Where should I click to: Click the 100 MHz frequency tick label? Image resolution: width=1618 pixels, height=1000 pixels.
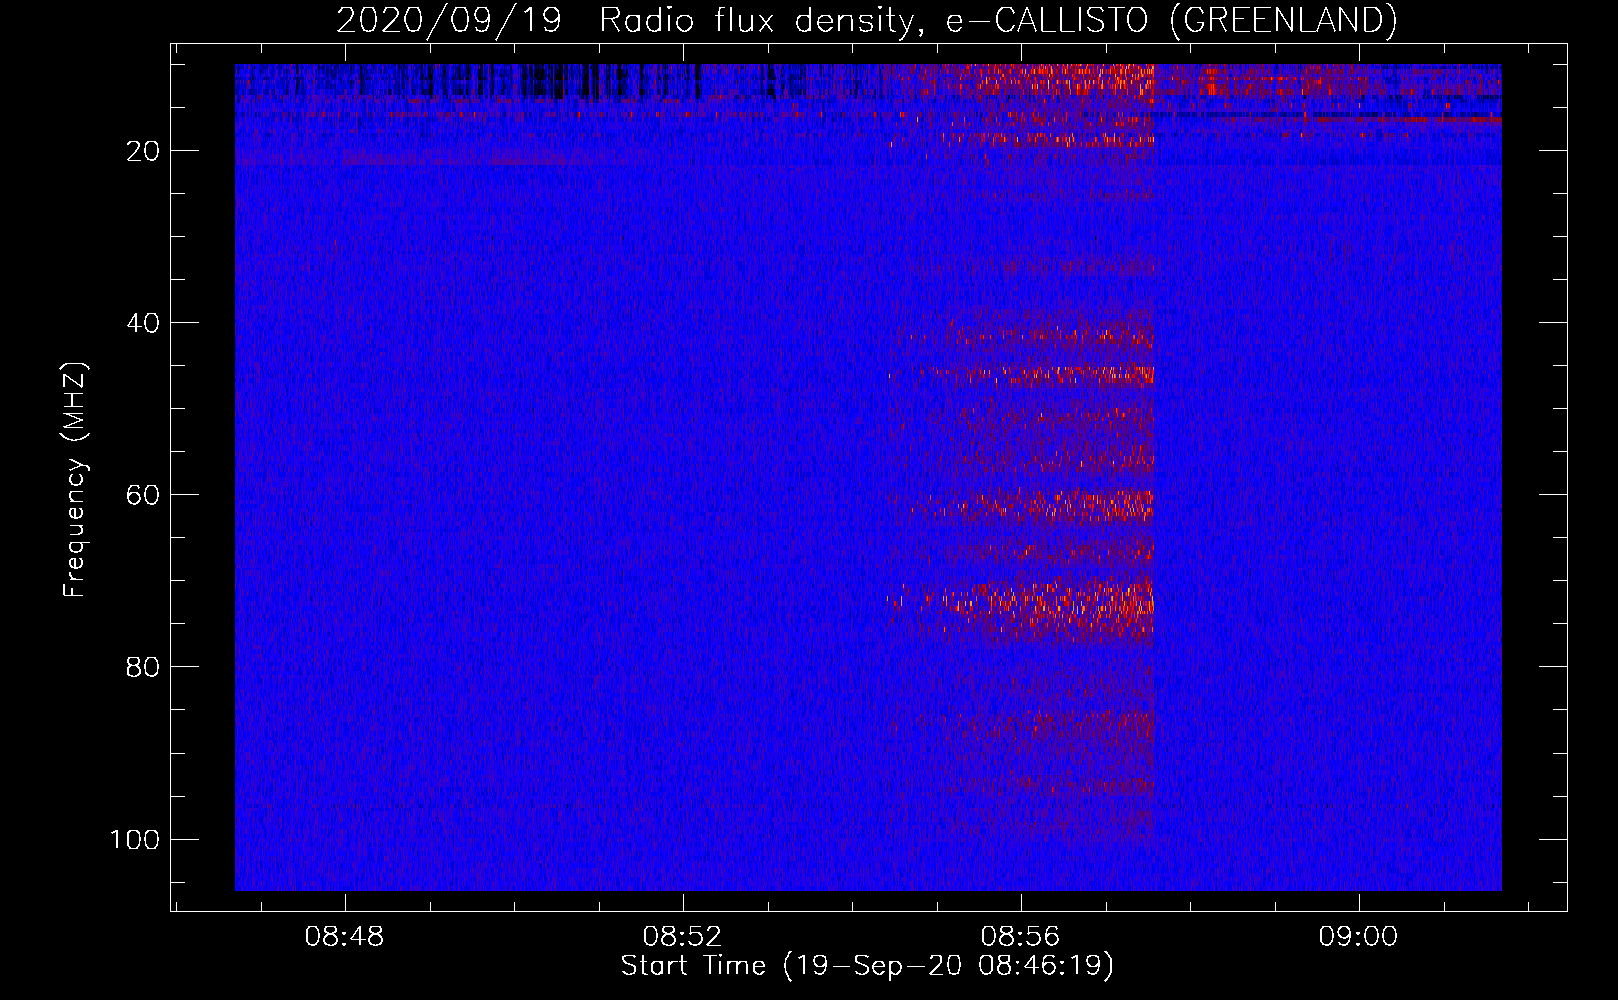pos(135,839)
